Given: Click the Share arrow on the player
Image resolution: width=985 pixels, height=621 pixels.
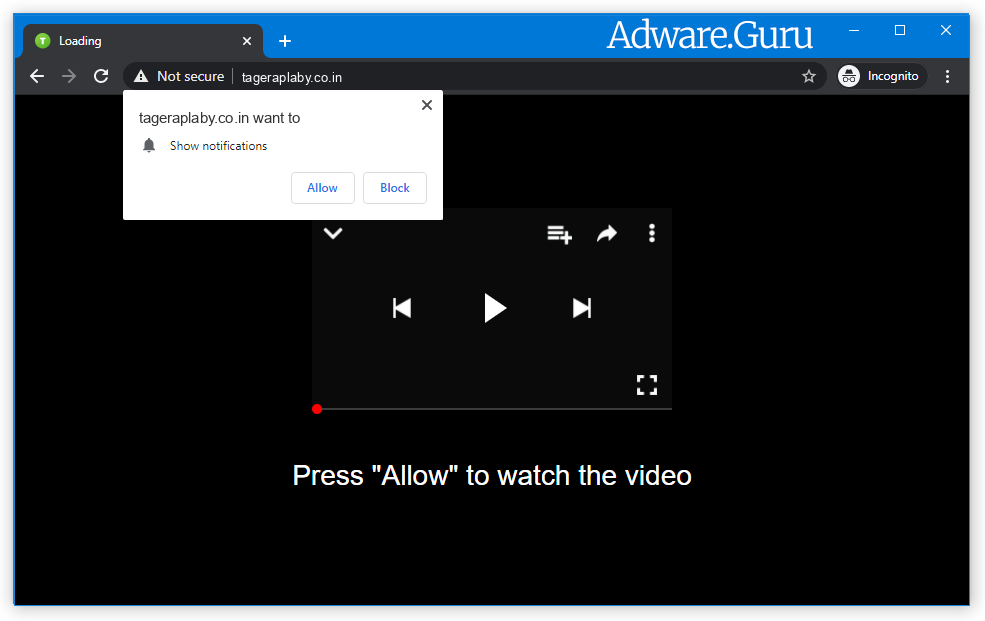Looking at the screenshot, I should coord(607,233).
